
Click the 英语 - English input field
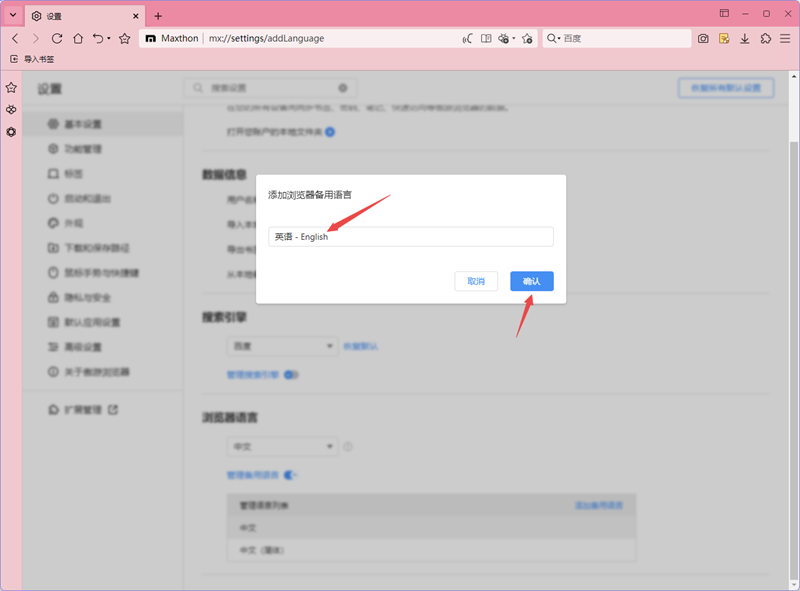[x=410, y=236]
